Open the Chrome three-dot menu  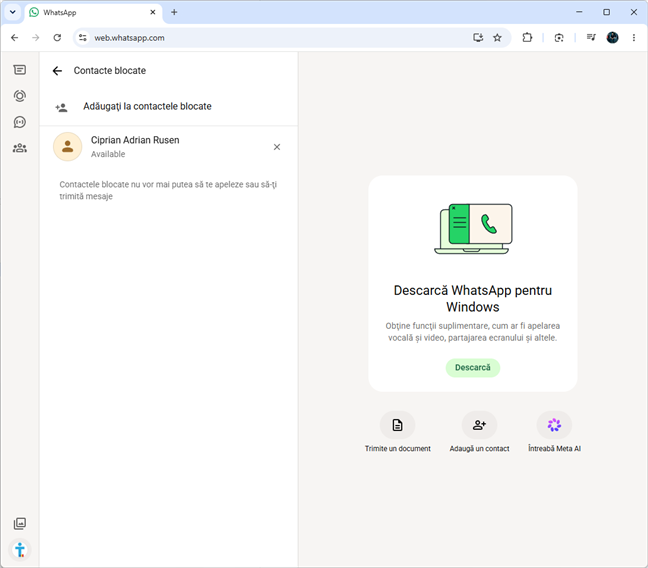[x=634, y=38]
